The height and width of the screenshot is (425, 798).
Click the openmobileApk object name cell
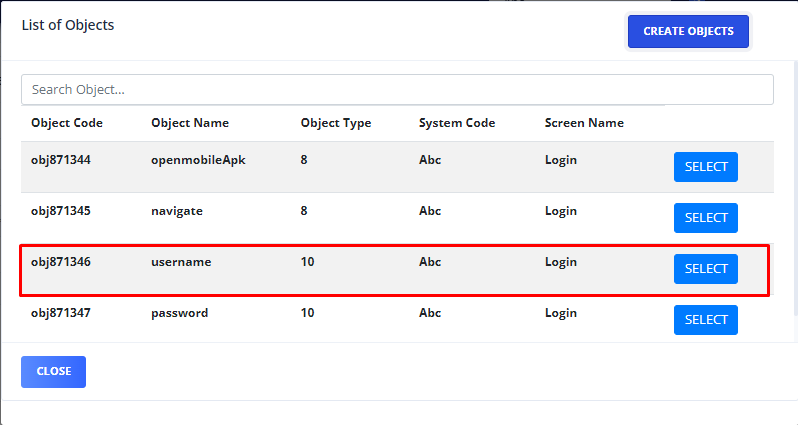pyautogui.click(x=198, y=160)
